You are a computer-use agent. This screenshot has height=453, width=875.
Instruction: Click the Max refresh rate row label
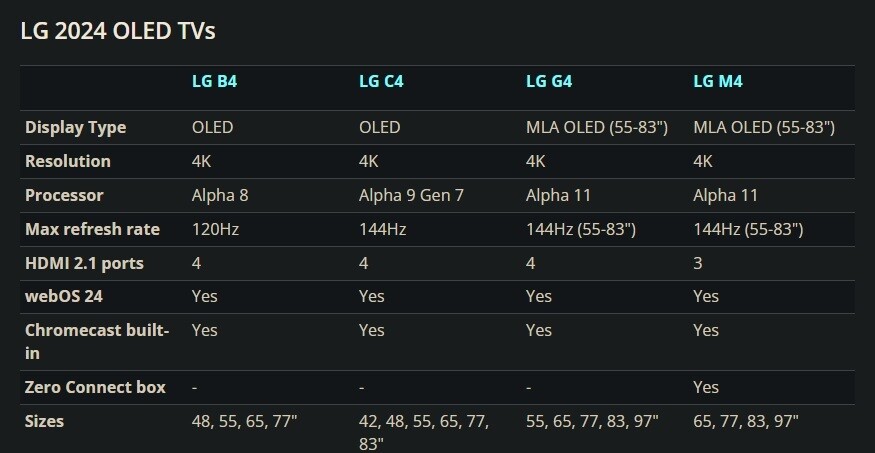(x=92, y=229)
